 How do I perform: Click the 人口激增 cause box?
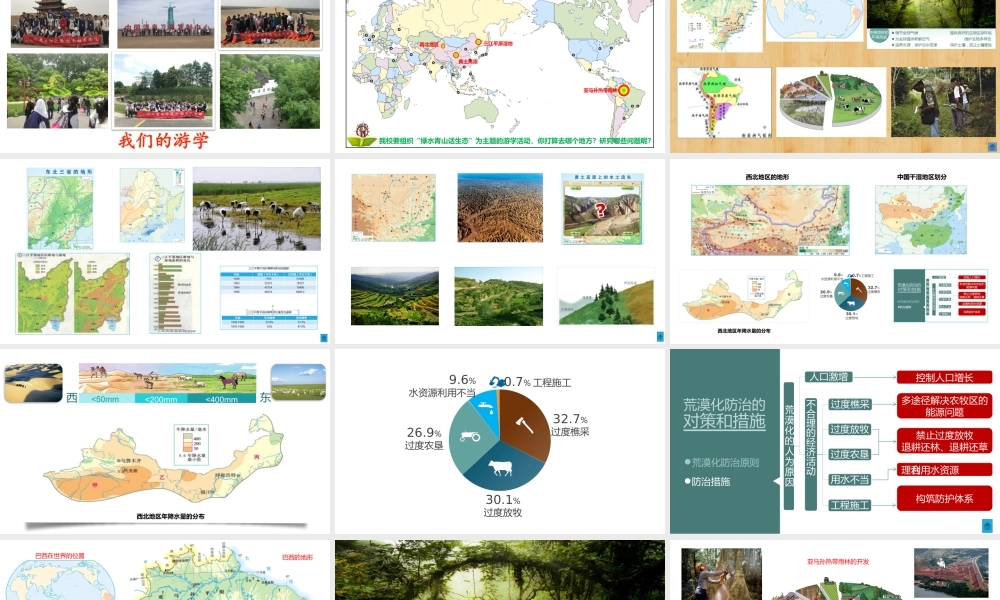click(828, 377)
